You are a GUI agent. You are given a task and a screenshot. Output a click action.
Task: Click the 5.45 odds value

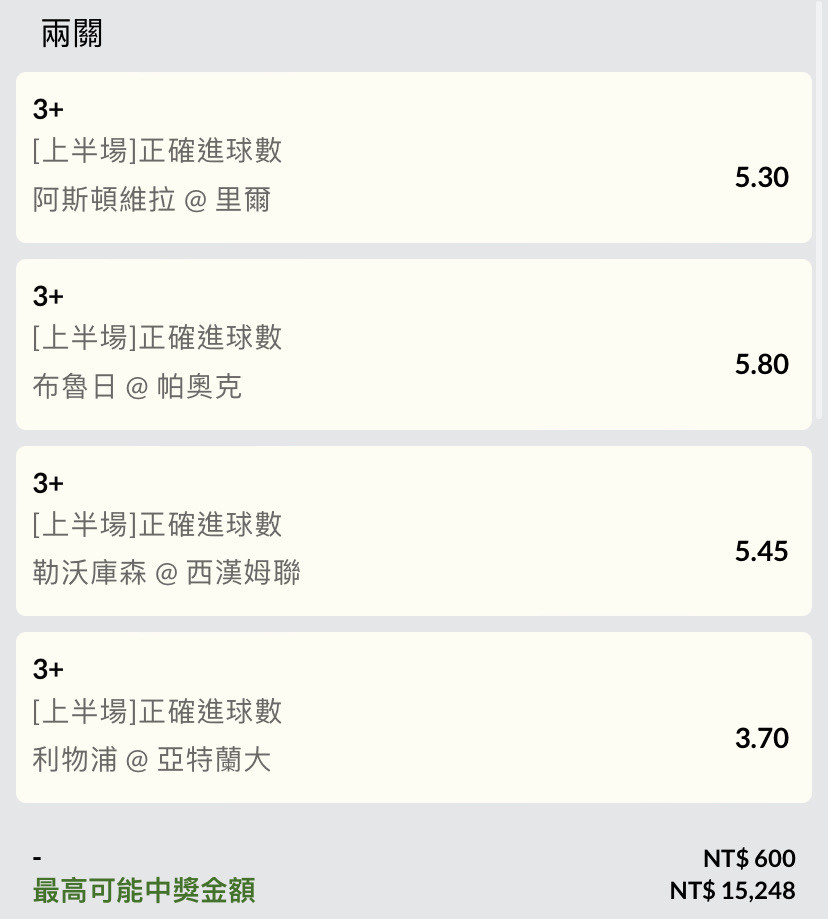click(762, 551)
